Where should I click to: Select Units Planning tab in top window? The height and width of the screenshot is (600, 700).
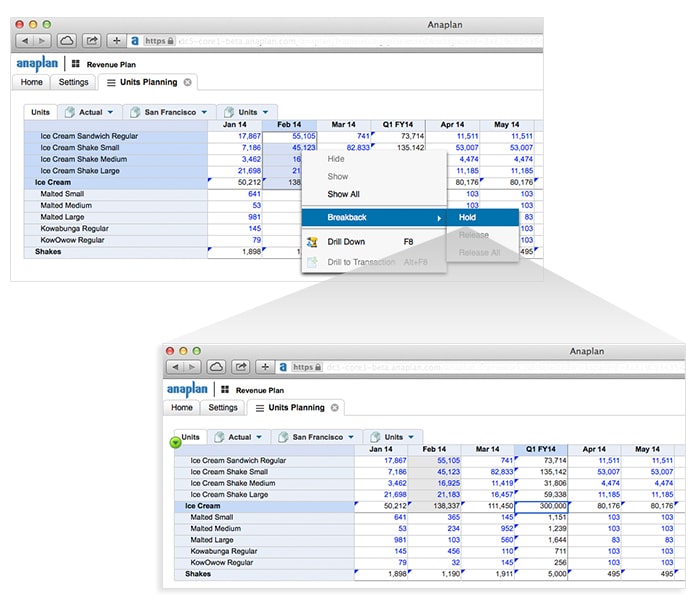click(148, 82)
